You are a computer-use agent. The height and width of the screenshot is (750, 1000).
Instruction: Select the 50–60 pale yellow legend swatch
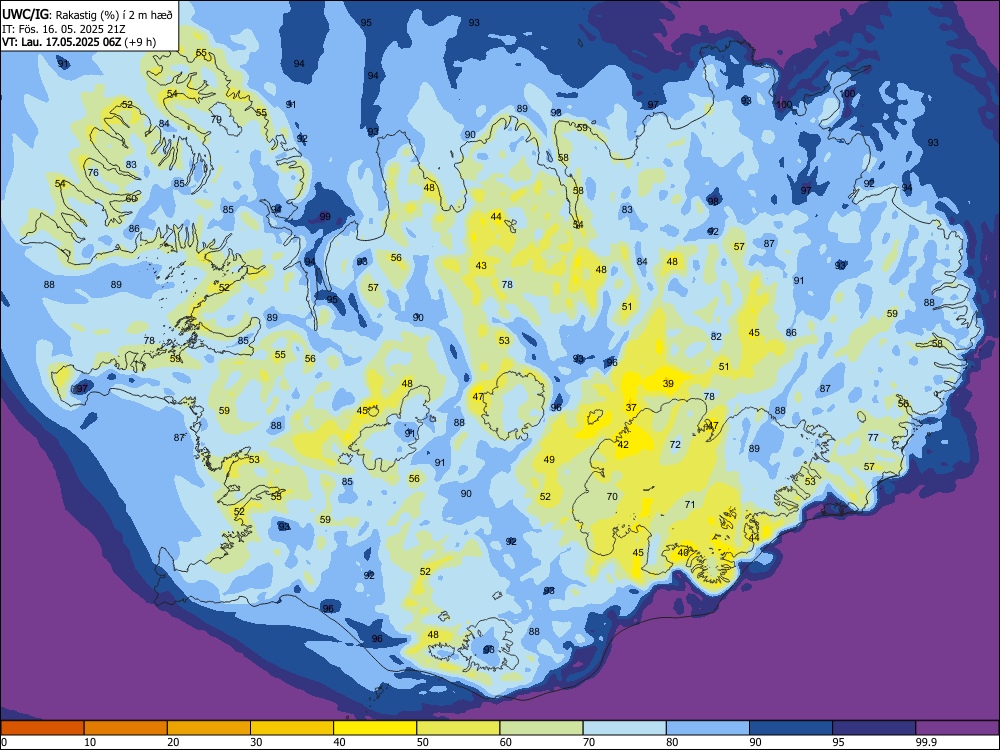[x=458, y=728]
